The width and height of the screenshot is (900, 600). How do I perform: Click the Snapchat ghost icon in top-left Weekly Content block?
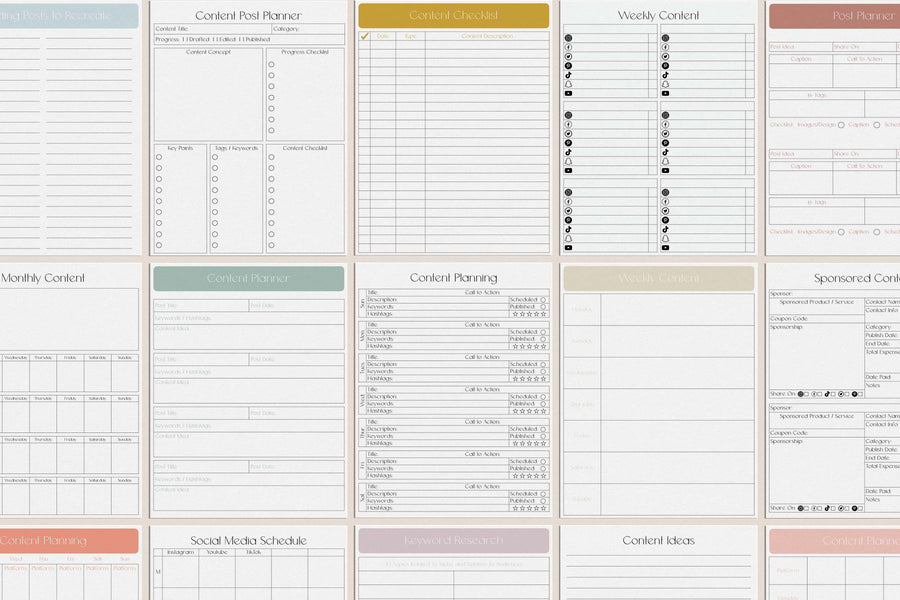point(568,84)
